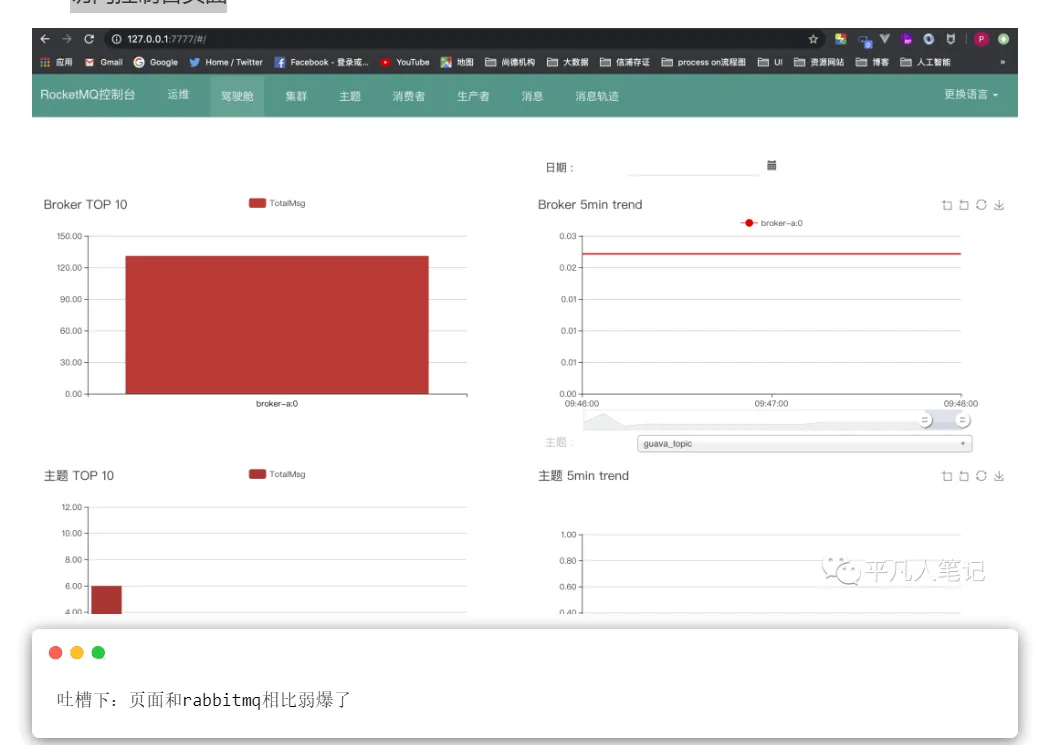
Task: Open the Facebook bookmark
Action: [322, 62]
